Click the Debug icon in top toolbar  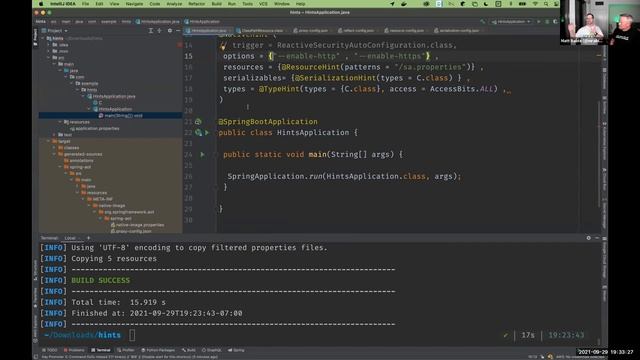click(x=547, y=22)
